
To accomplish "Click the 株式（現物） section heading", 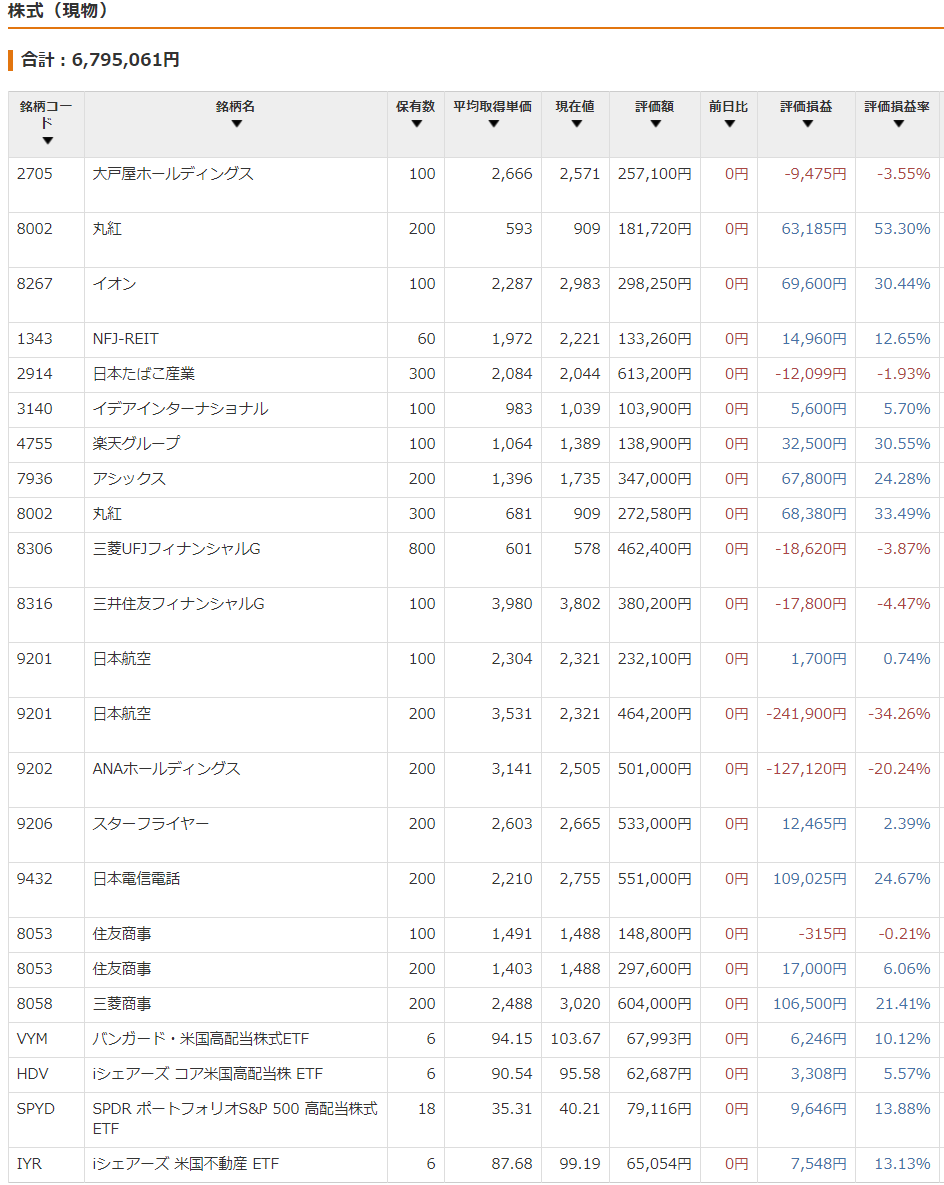I will click(61, 11).
